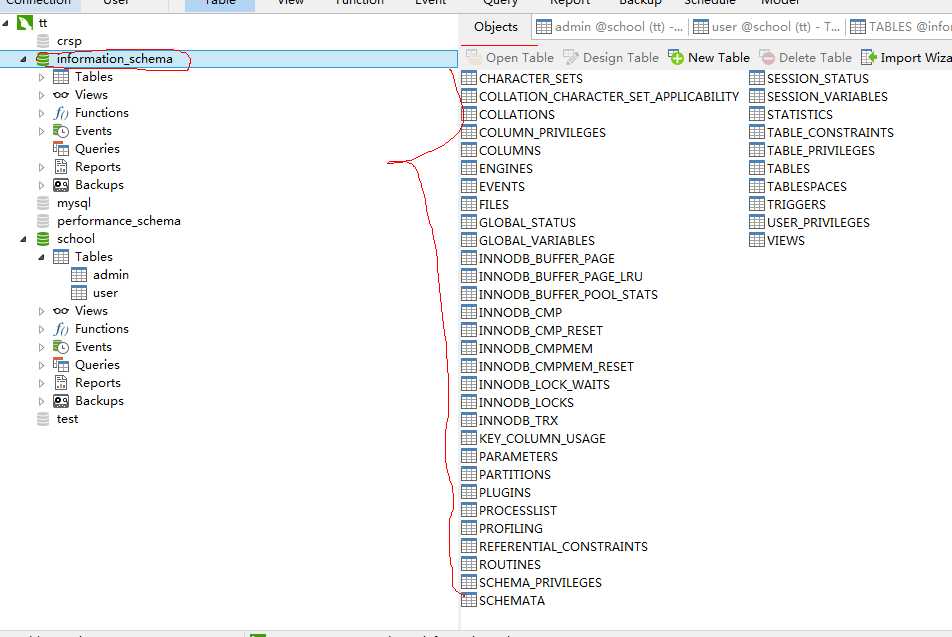Switch to the Objects tab

point(496,27)
